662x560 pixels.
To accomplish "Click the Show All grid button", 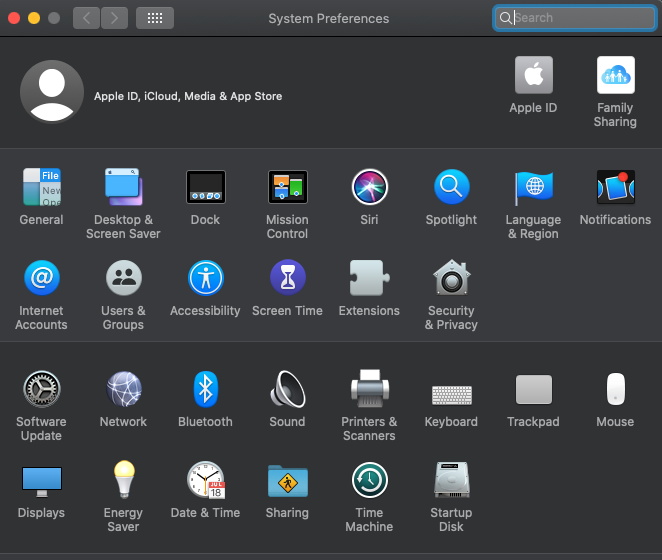I will (x=155, y=18).
